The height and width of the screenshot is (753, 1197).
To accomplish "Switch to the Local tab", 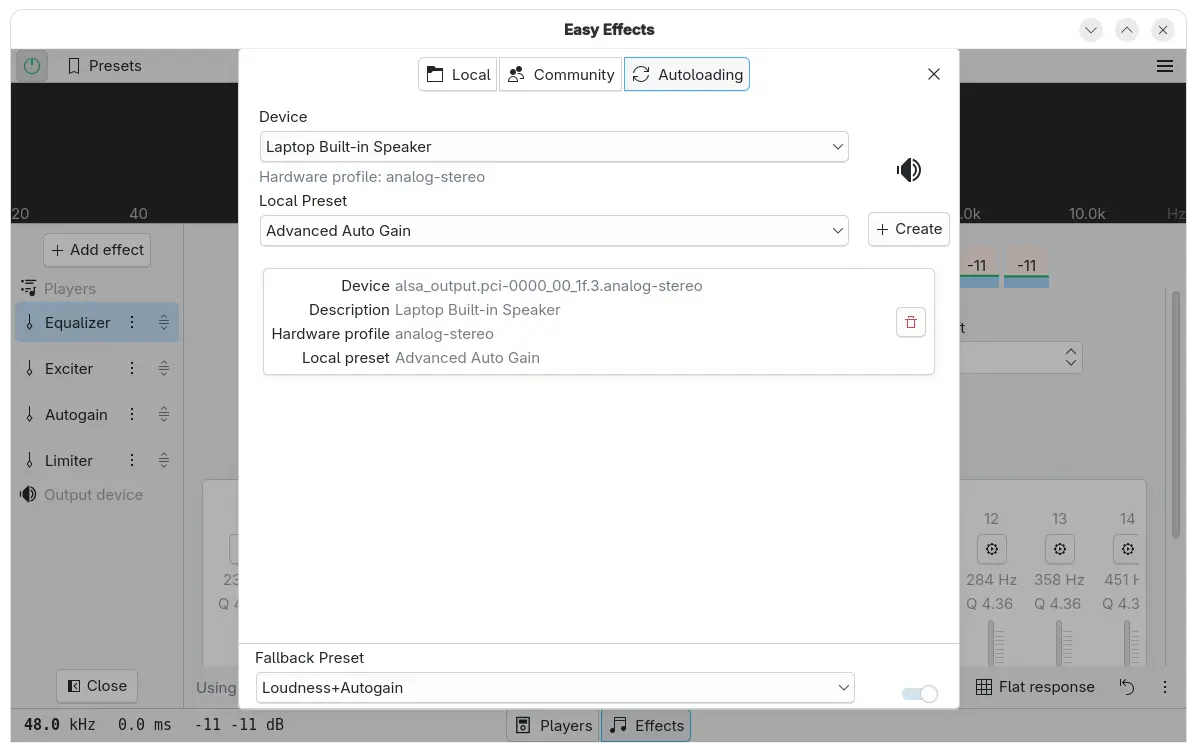I will pos(458,75).
